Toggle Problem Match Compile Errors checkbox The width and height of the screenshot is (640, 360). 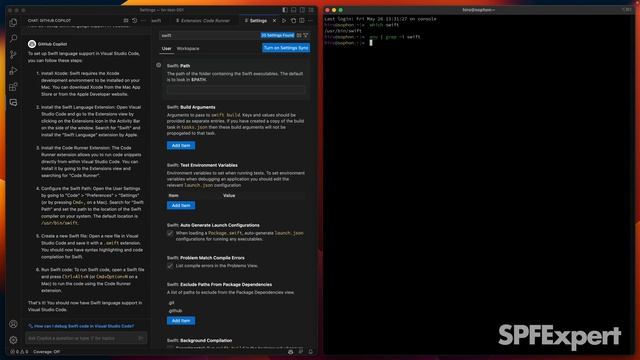point(170,266)
